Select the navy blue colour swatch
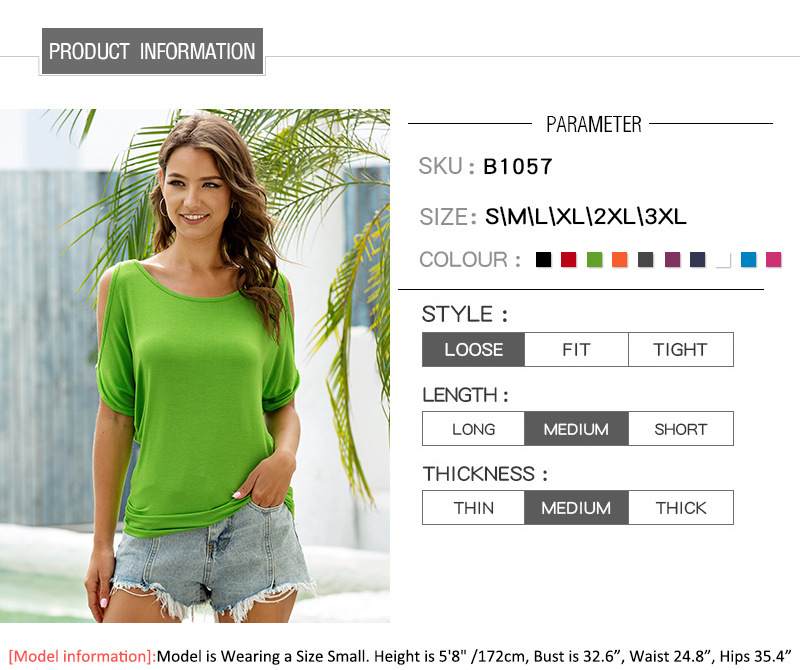 click(x=697, y=260)
